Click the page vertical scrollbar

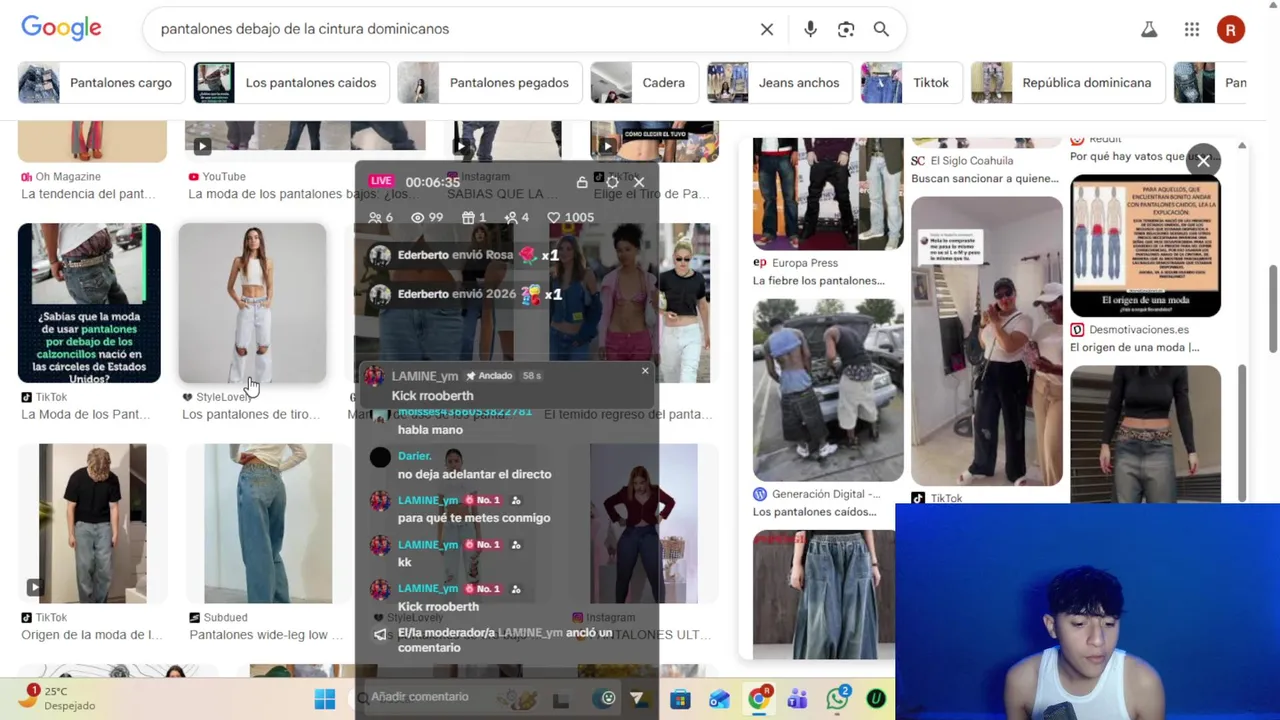(x=1273, y=309)
